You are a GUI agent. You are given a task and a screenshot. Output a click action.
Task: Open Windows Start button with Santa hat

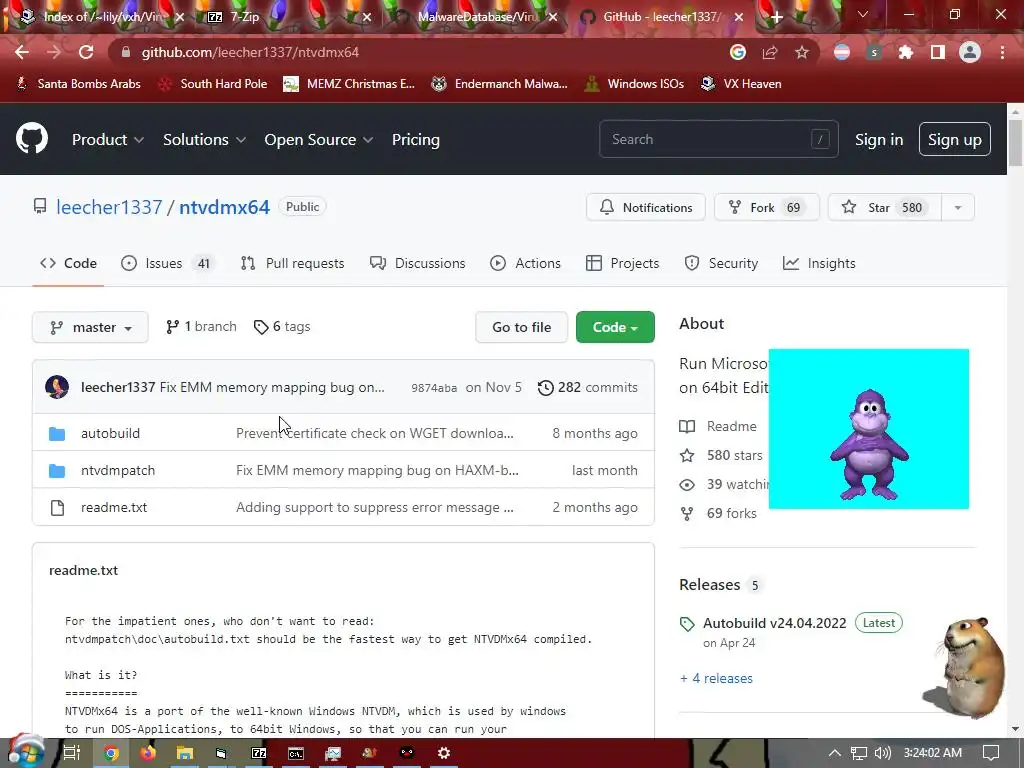(26, 752)
